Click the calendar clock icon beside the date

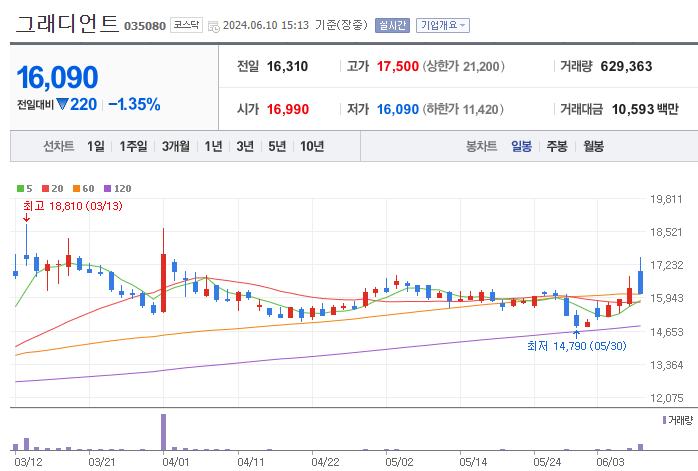pyautogui.click(x=214, y=26)
